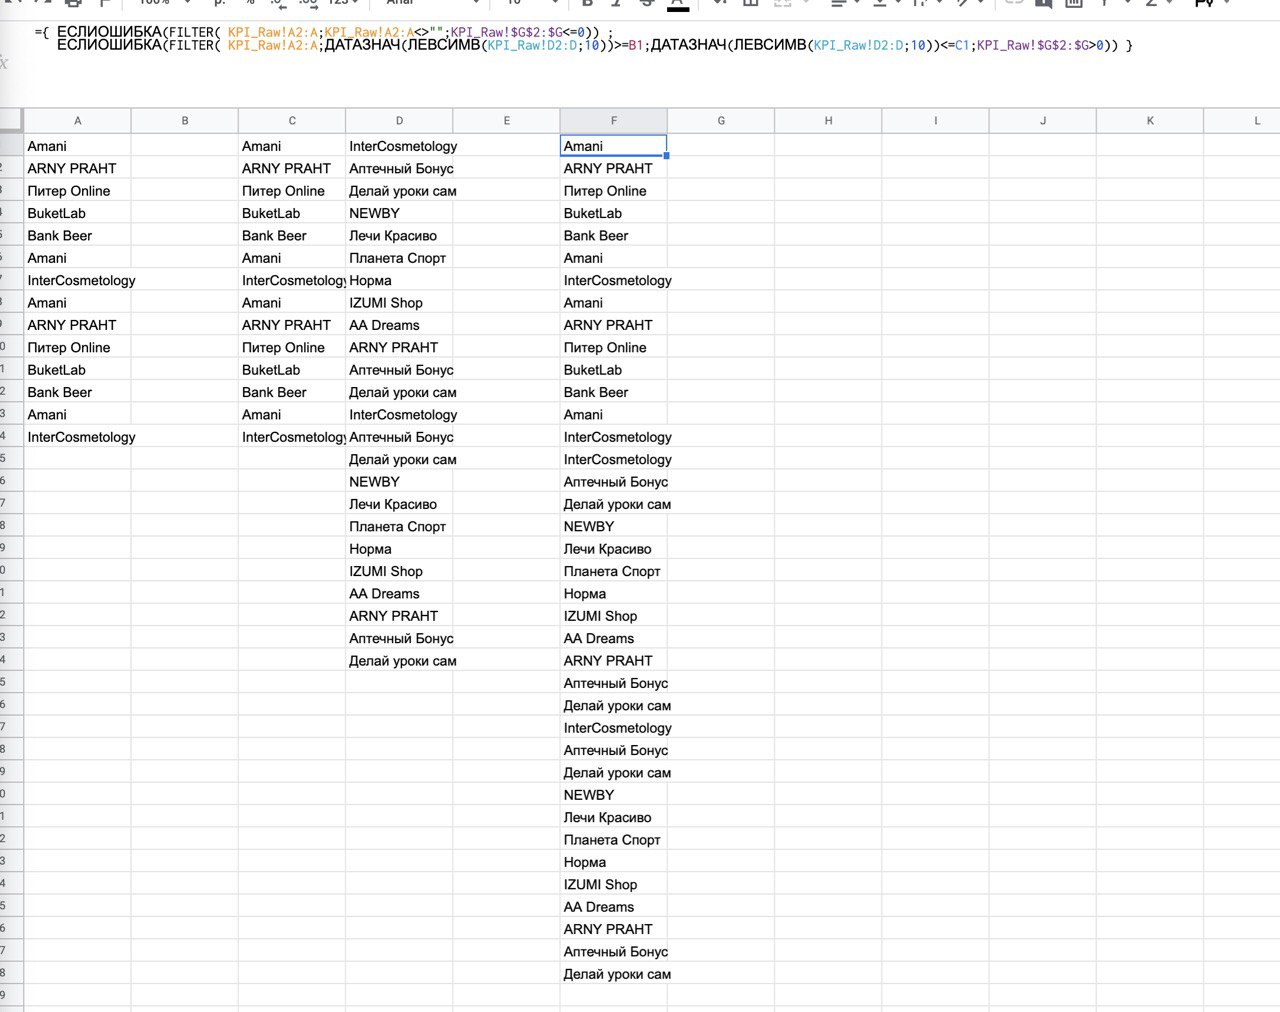
Task: Select cell D6 containing Планета Спорт
Action: [x=399, y=258]
